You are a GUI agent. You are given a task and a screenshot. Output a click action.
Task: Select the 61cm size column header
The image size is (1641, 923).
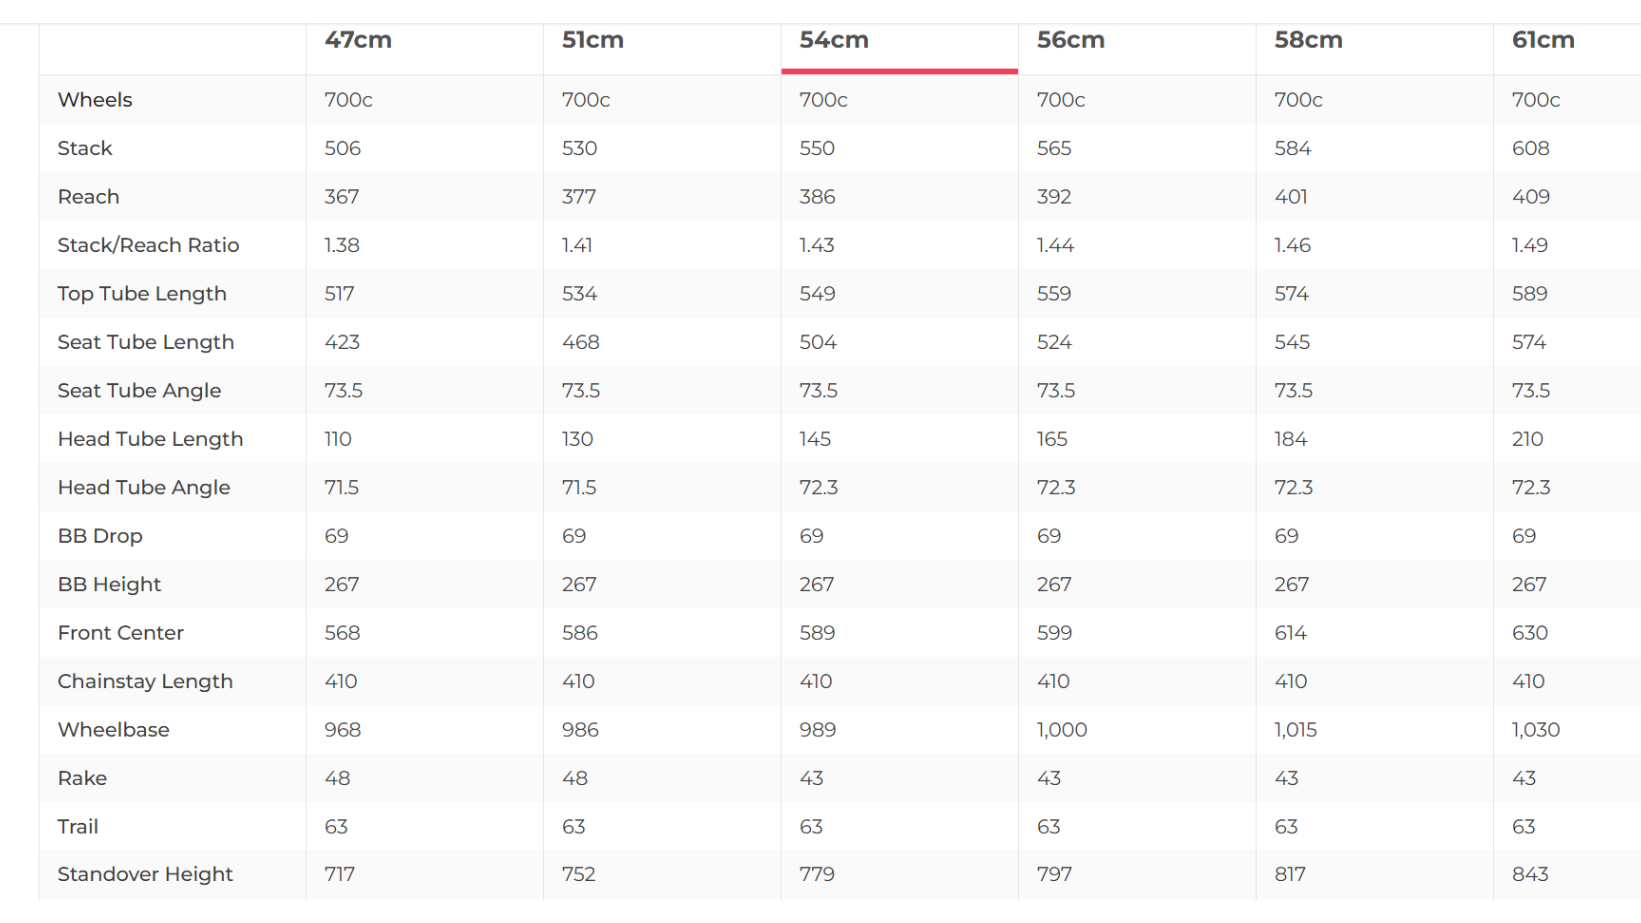click(1543, 41)
